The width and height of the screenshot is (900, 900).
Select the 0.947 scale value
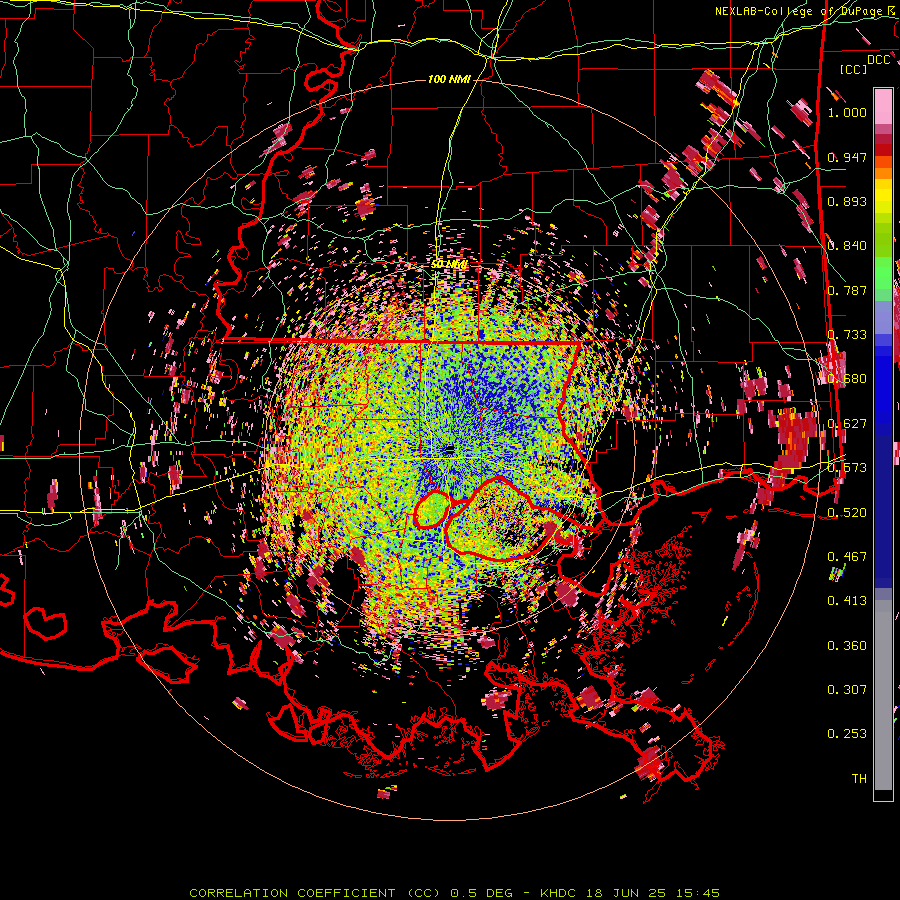847,157
